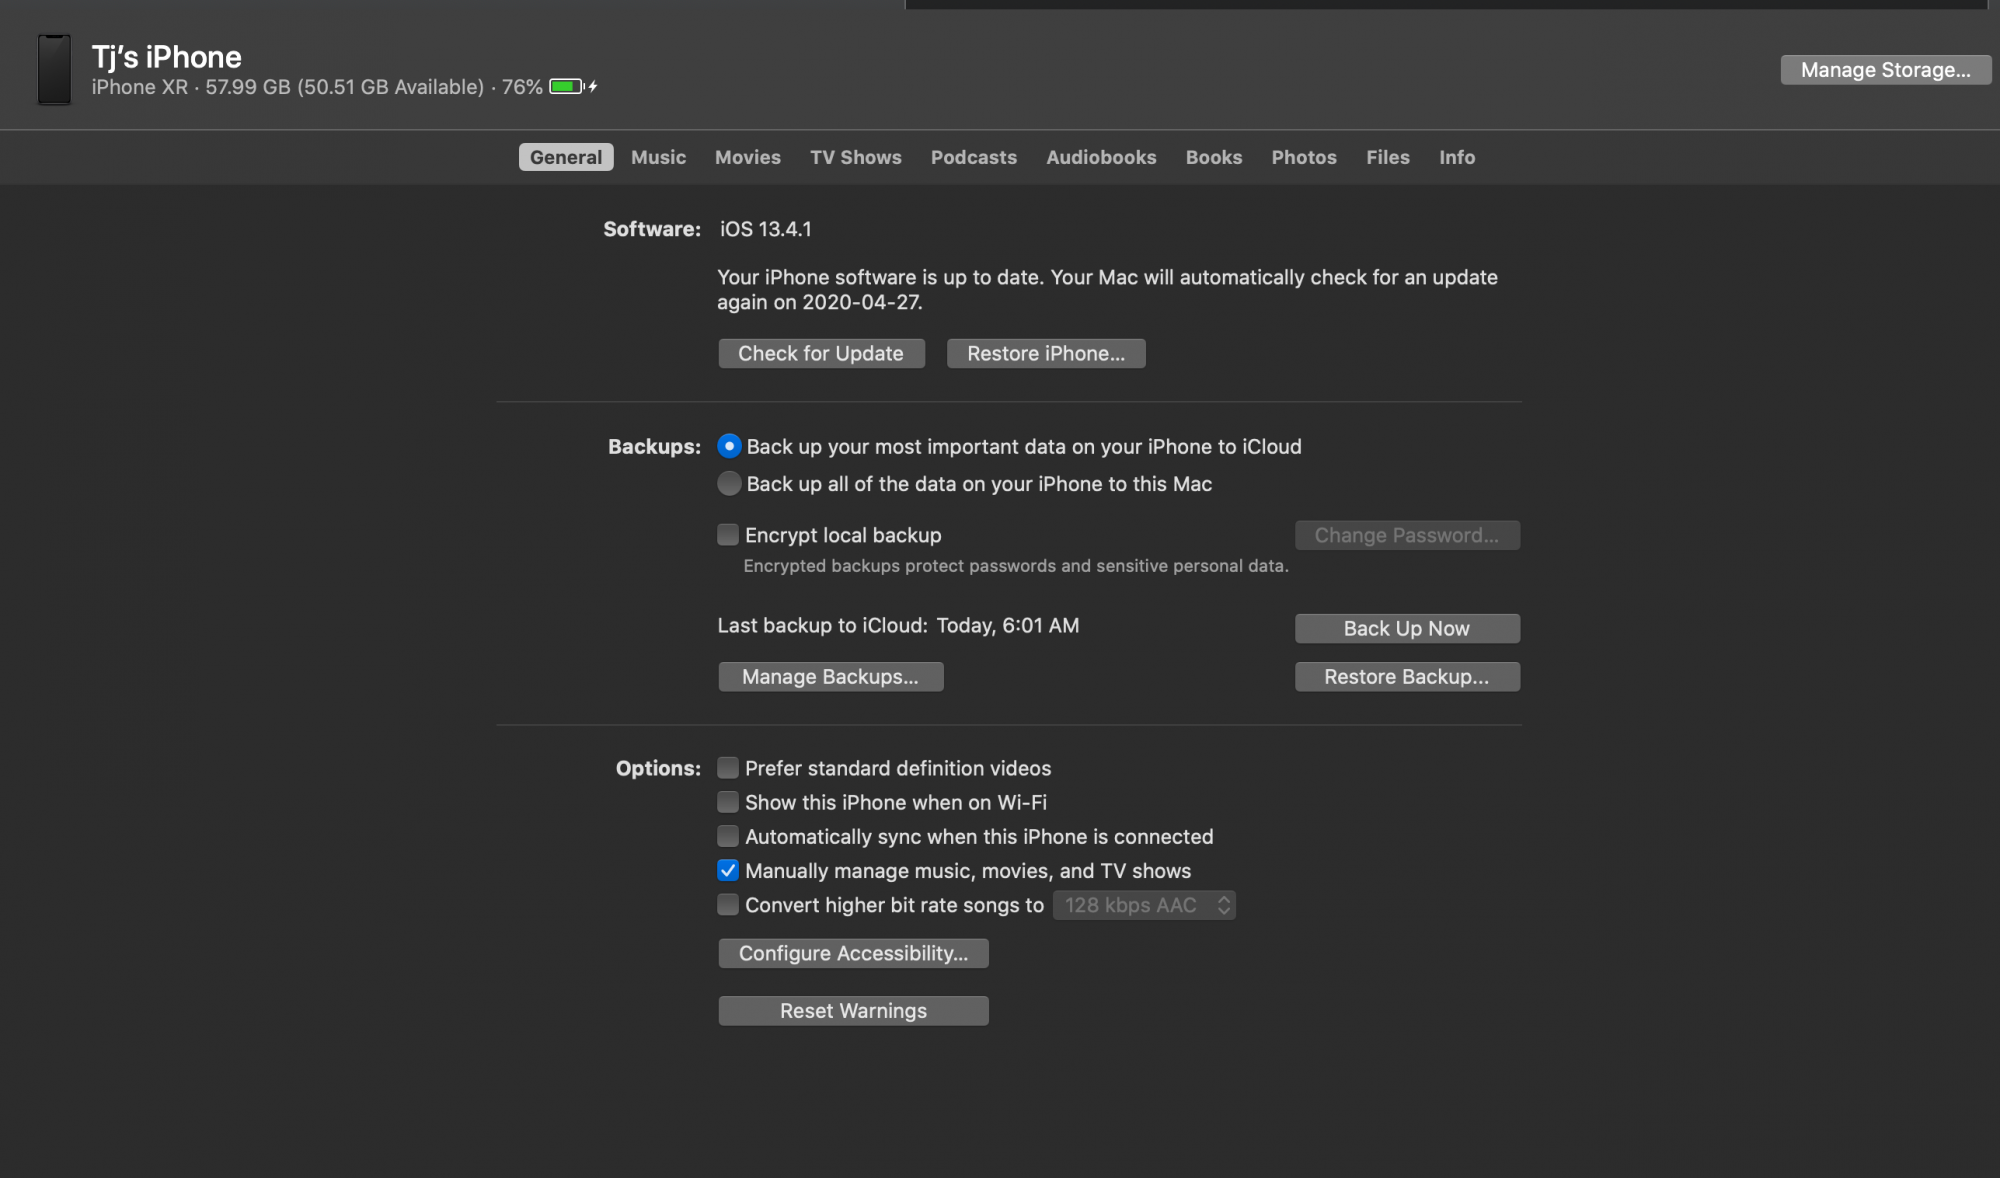Image resolution: width=2000 pixels, height=1178 pixels.
Task: Click the battery charge indicator icon
Action: coord(573,87)
